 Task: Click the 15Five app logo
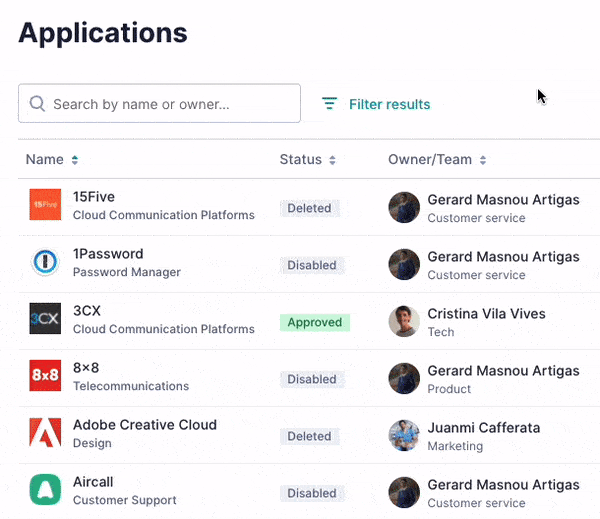(45, 205)
